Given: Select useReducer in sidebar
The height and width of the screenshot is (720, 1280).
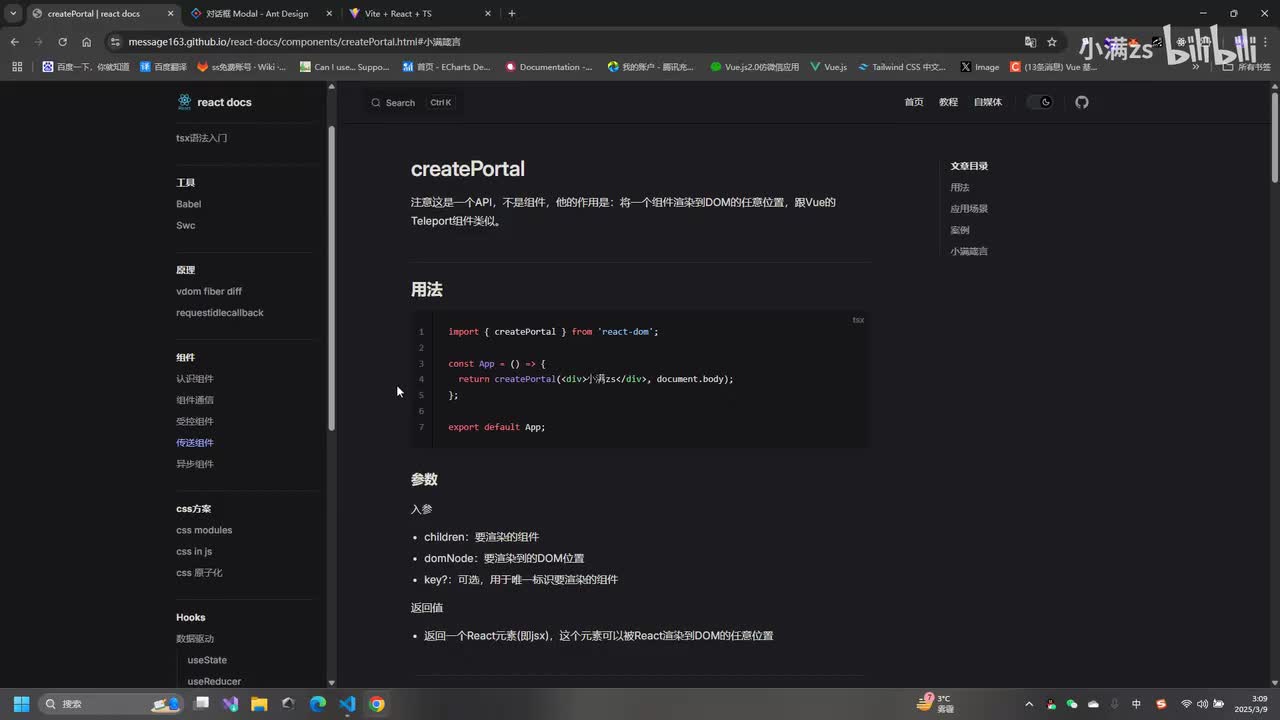Looking at the screenshot, I should coord(214,681).
